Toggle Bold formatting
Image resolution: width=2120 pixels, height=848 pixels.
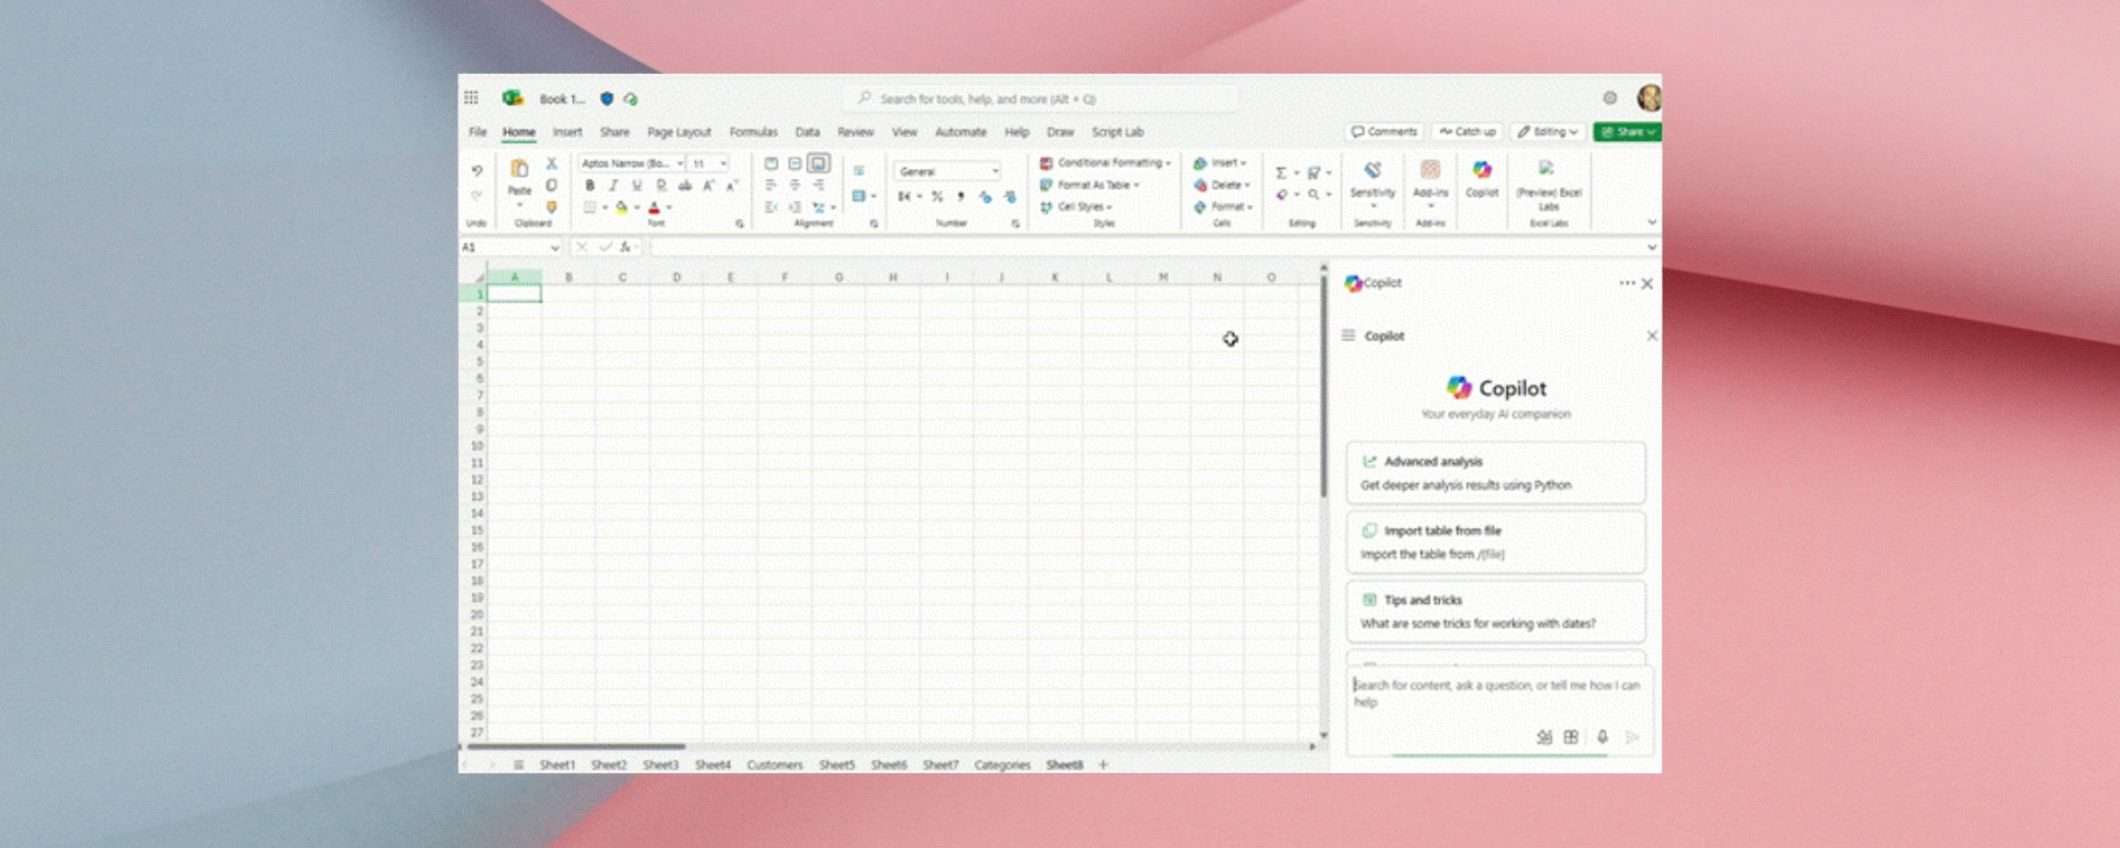click(590, 185)
